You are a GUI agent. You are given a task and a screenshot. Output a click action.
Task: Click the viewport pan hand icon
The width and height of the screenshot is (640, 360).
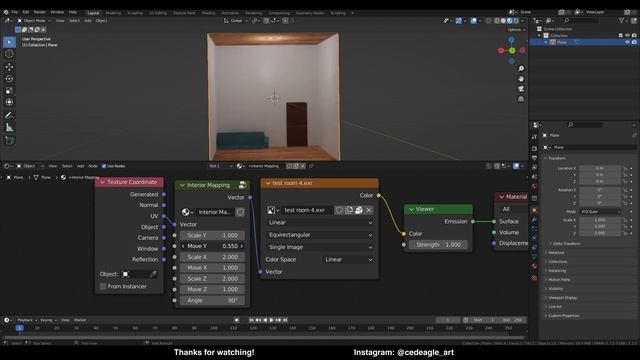[521, 78]
